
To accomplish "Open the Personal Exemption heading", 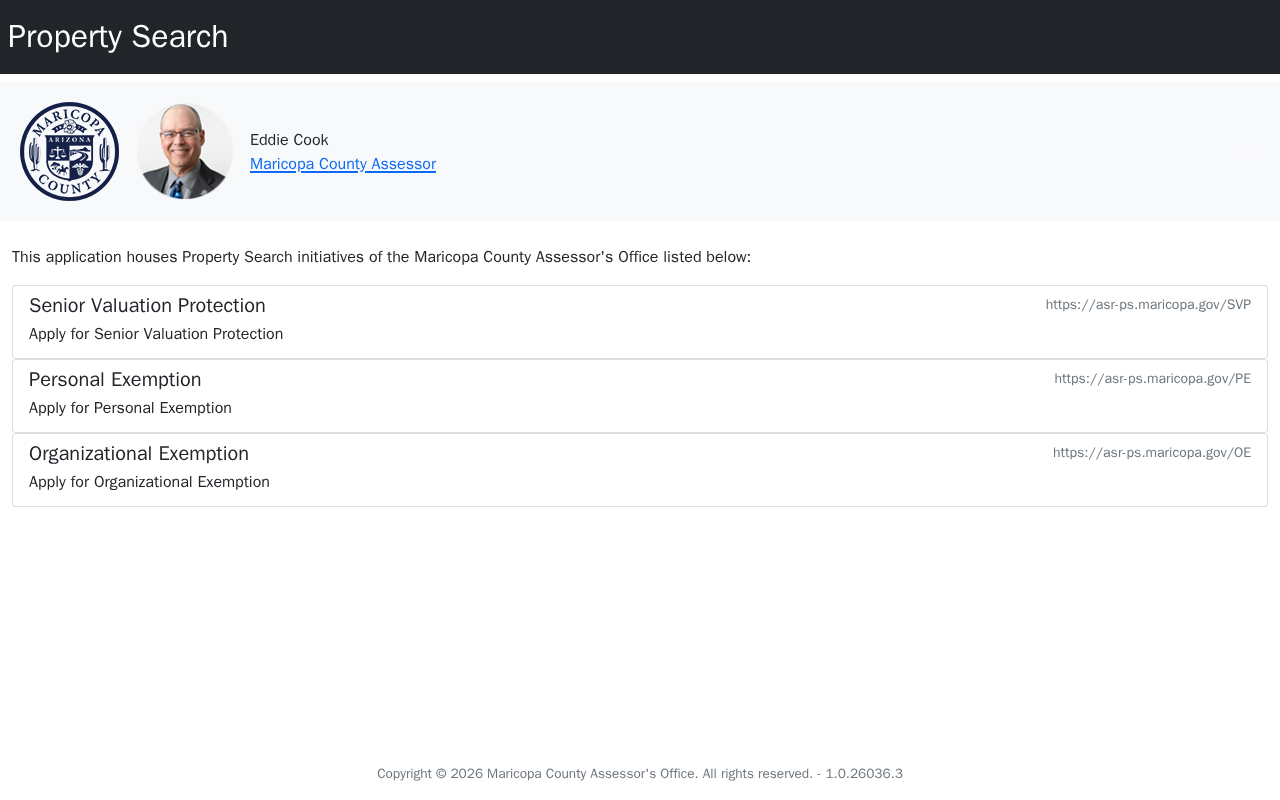I will 115,380.
